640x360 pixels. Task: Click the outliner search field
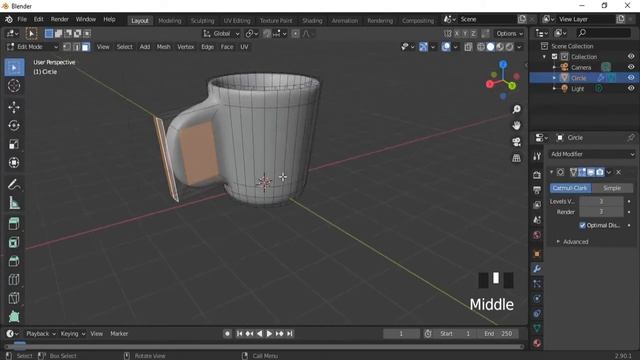click(x=603, y=33)
